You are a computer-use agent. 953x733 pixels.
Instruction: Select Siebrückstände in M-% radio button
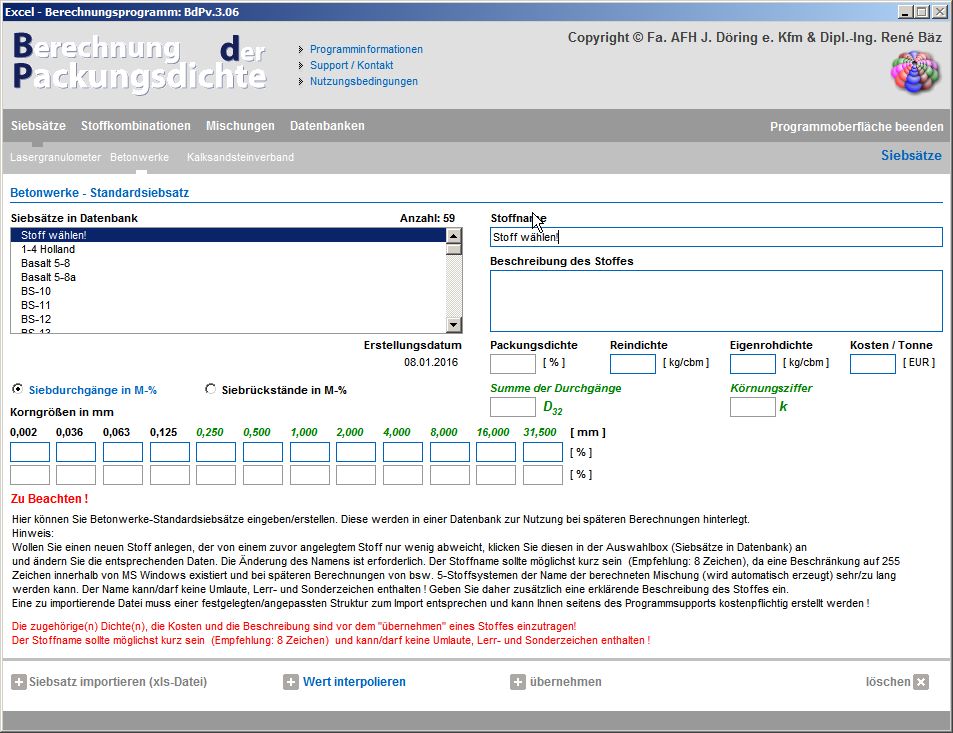click(210, 389)
